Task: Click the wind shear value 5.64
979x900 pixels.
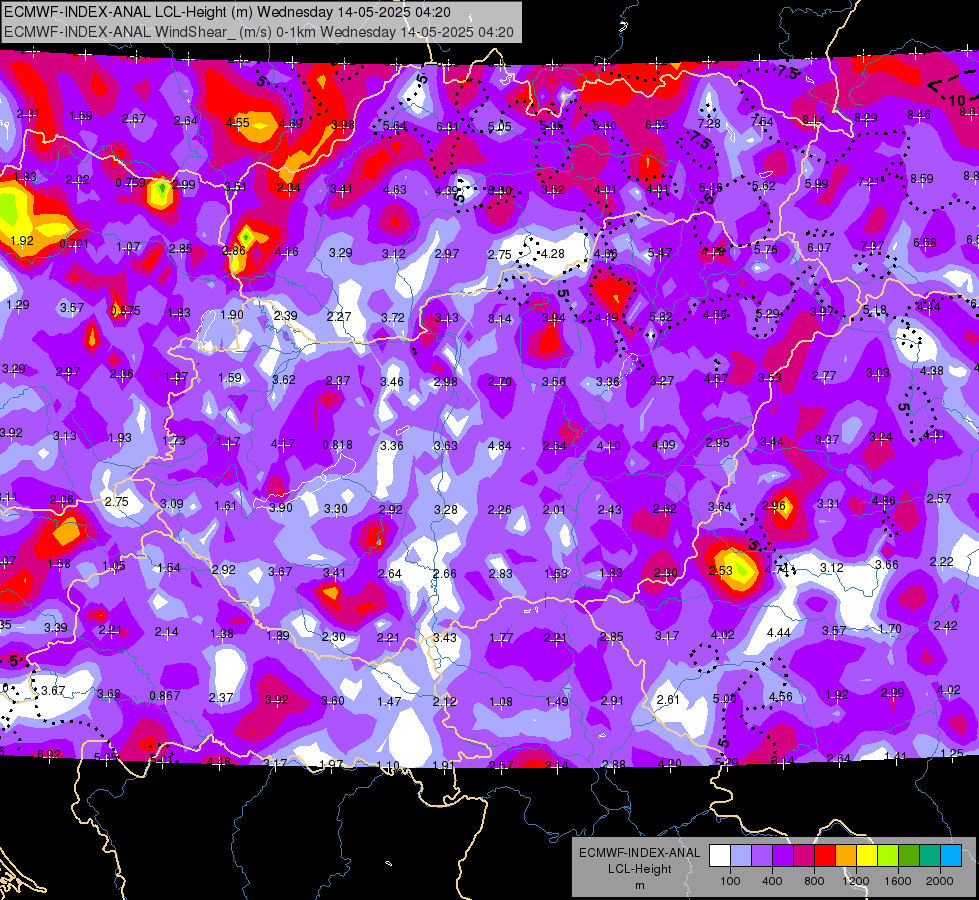Action: [395, 126]
